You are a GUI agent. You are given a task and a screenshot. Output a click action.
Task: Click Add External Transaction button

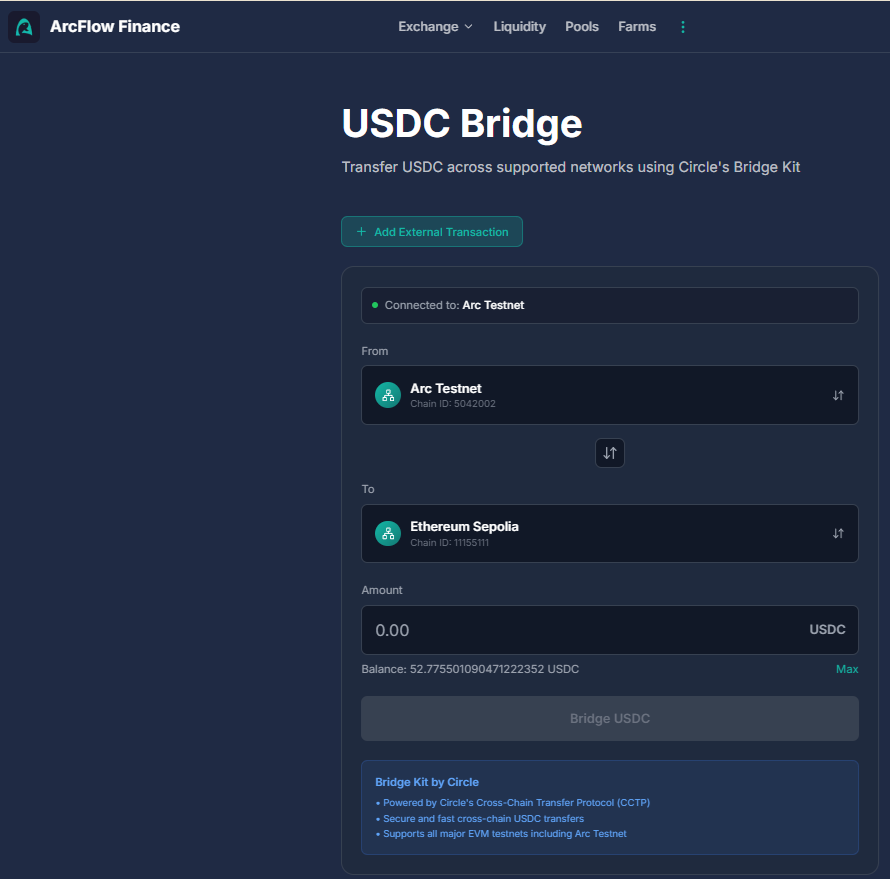pos(432,232)
